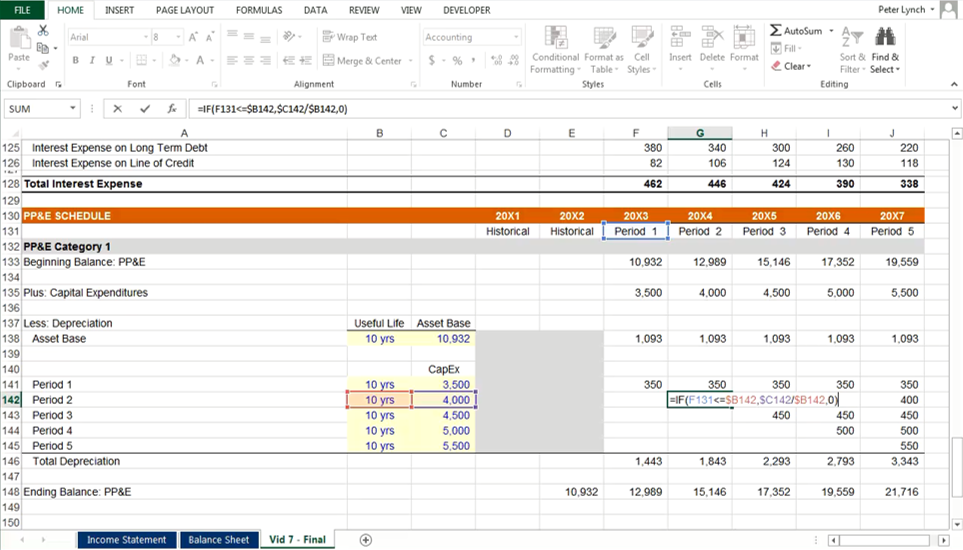Click Decrease Font Size icon
Viewport: 963px width, 550px height.
[x=210, y=37]
